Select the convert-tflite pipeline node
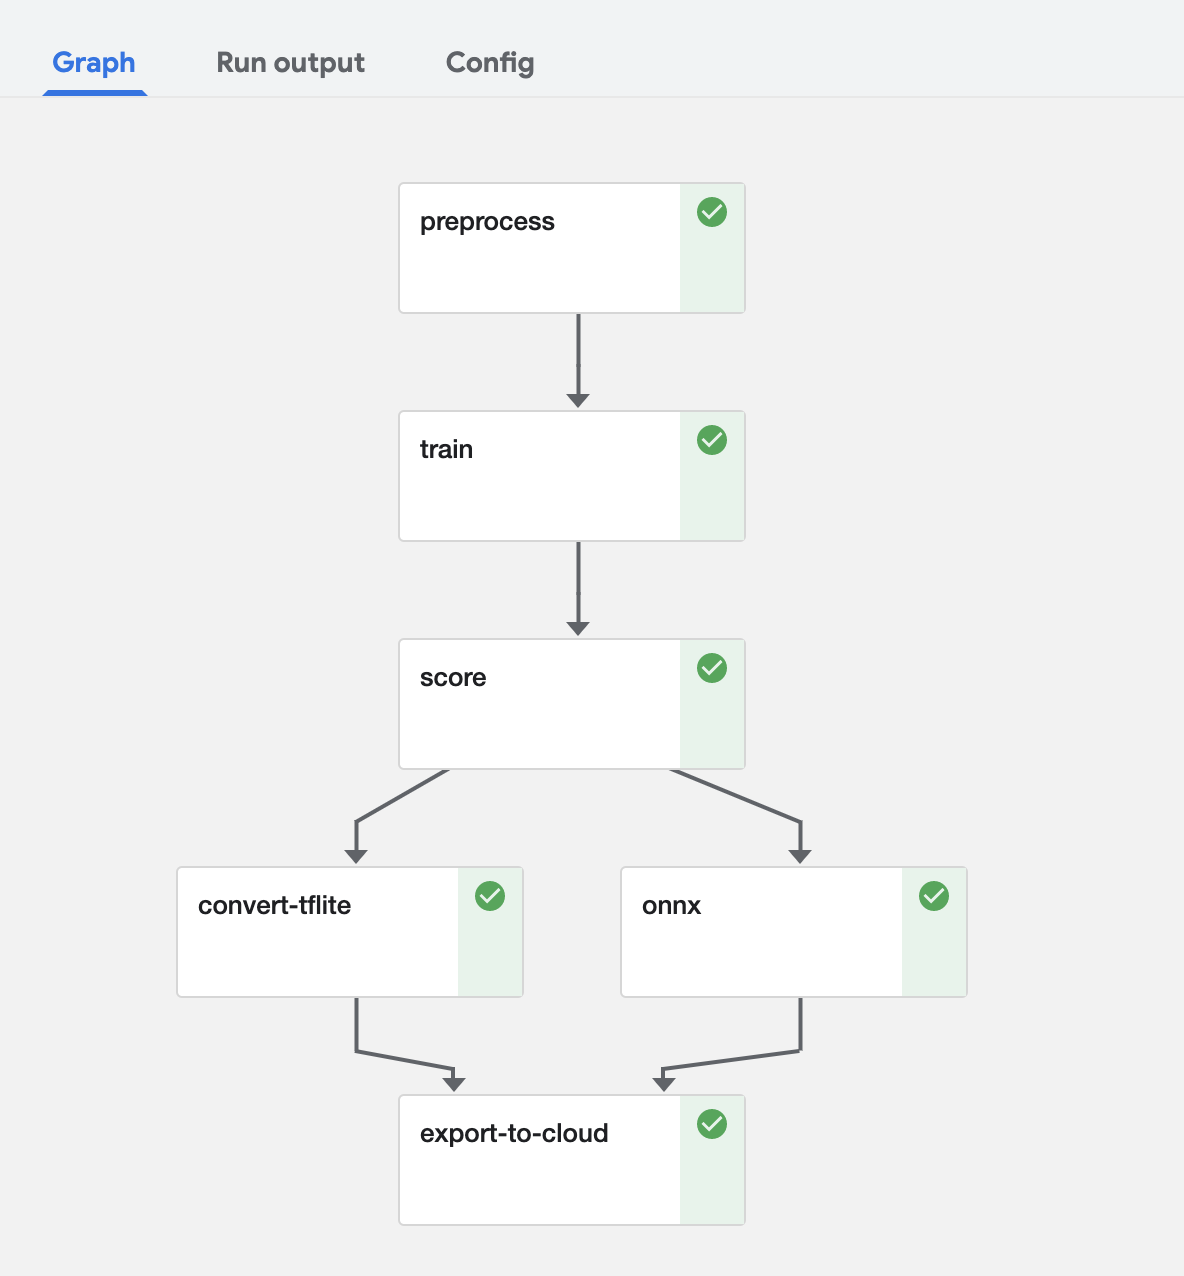1184x1276 pixels. point(318,932)
